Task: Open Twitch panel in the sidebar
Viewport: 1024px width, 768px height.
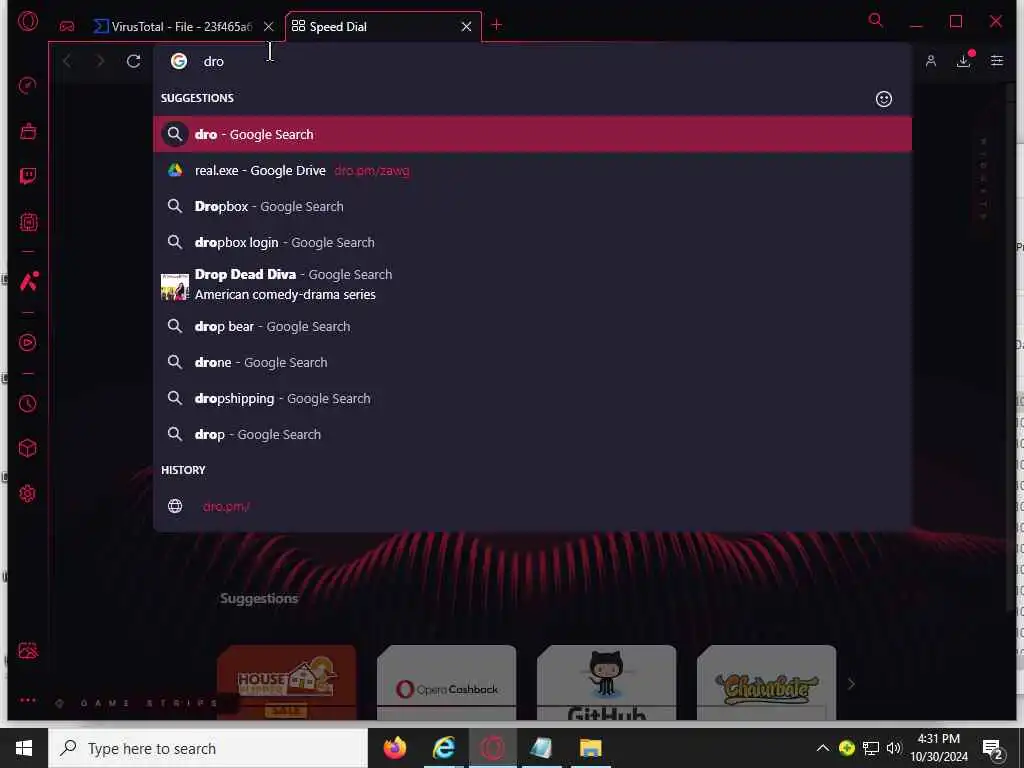Action: (x=27, y=176)
